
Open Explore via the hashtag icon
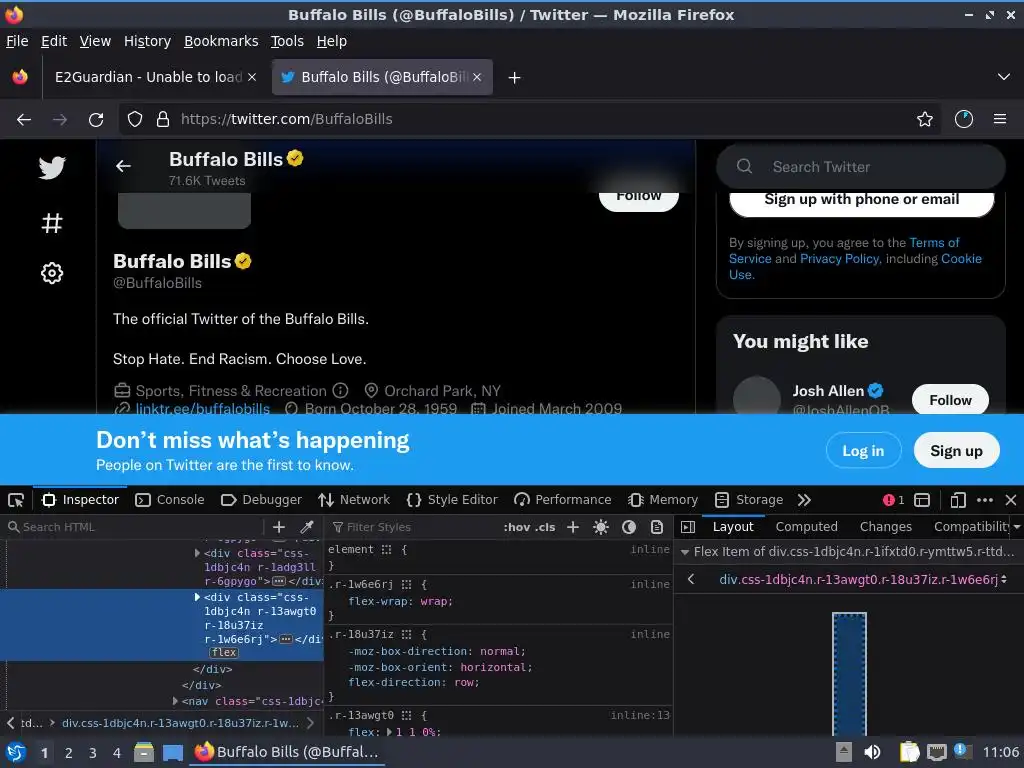pos(52,223)
